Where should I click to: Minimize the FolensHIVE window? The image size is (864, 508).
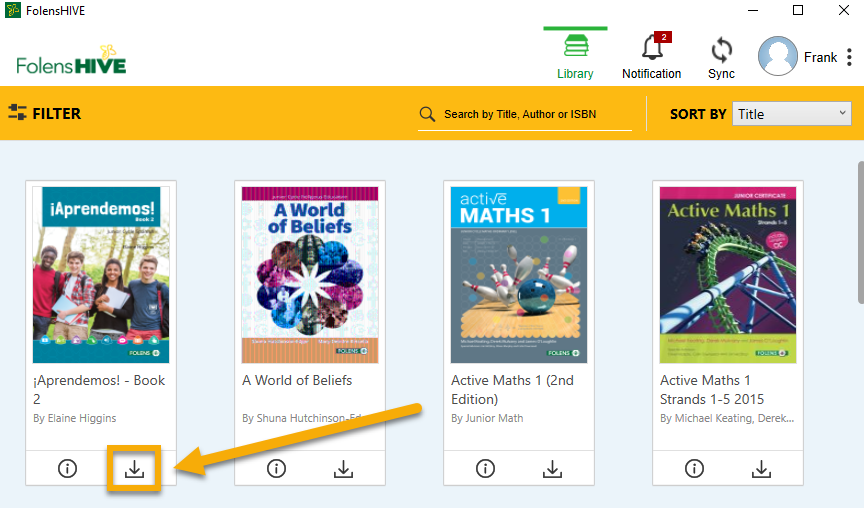[x=753, y=10]
